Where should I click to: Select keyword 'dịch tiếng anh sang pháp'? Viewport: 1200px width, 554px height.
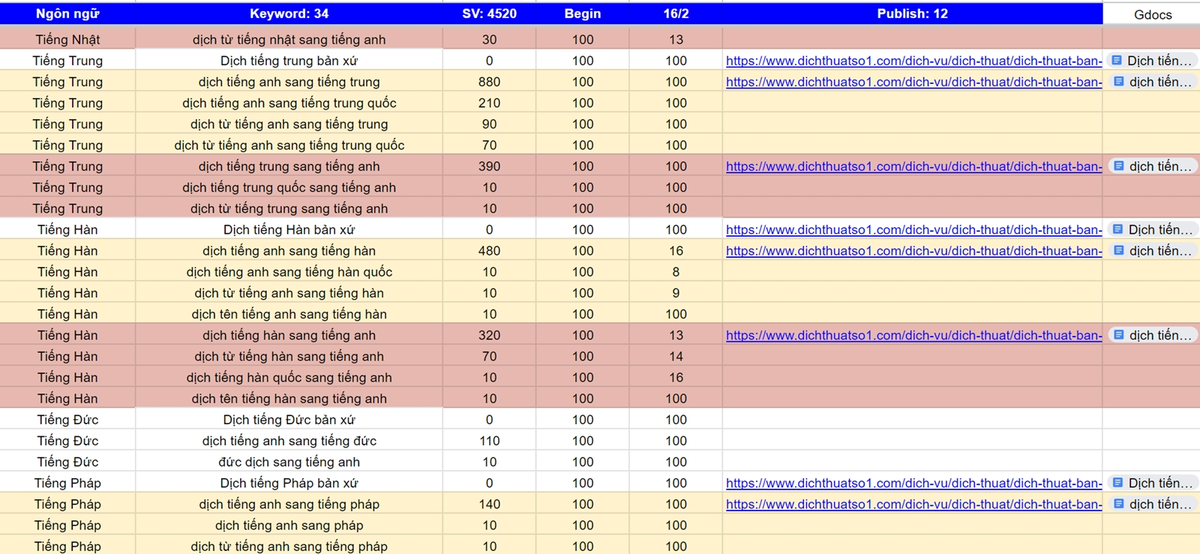tap(289, 525)
